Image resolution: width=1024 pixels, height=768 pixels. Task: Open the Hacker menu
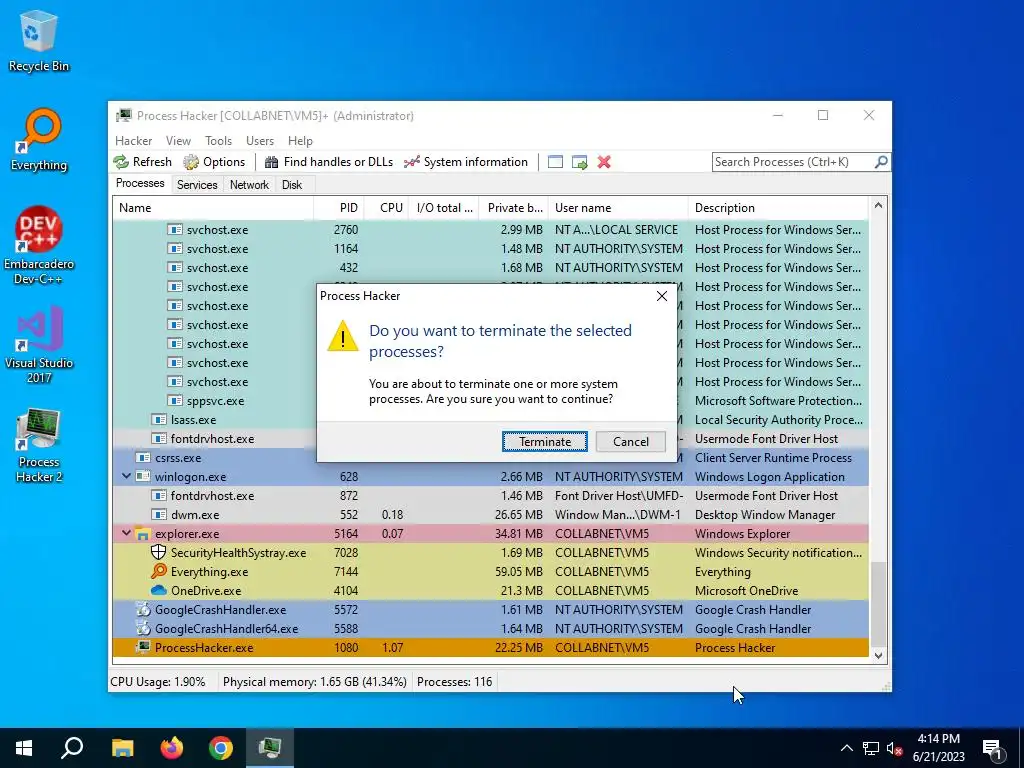tap(133, 141)
